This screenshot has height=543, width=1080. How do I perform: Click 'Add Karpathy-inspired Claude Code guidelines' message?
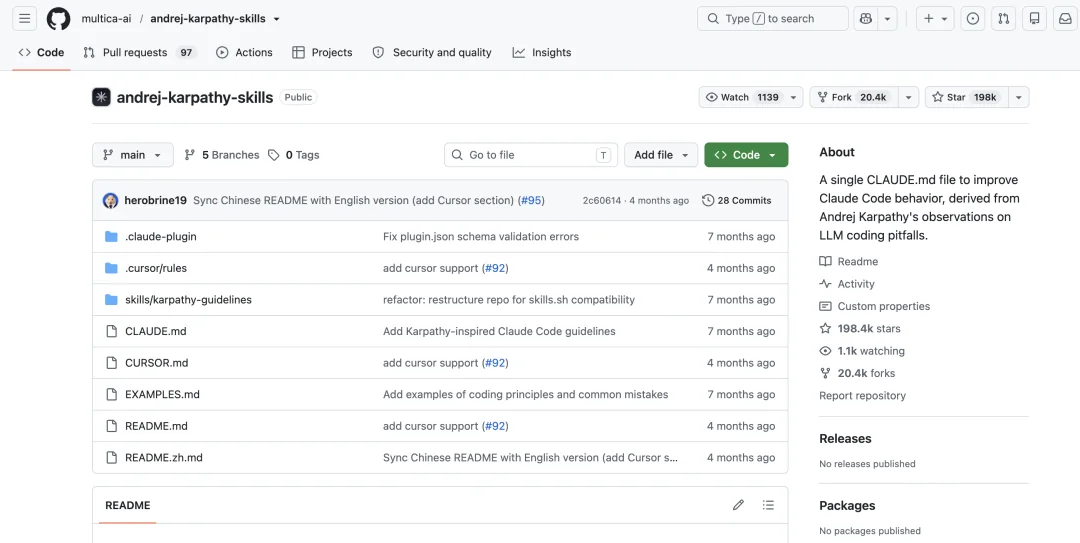pos(499,331)
